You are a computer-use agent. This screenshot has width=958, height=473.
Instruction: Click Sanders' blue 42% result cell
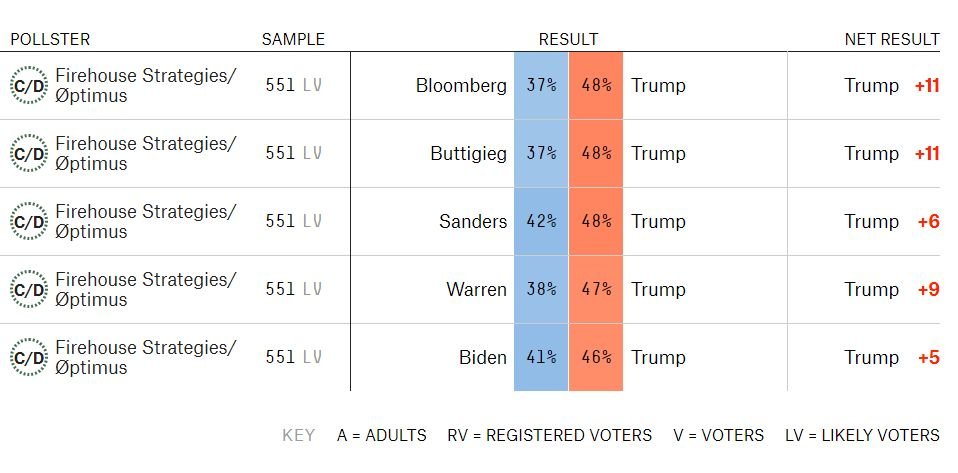pyautogui.click(x=541, y=222)
